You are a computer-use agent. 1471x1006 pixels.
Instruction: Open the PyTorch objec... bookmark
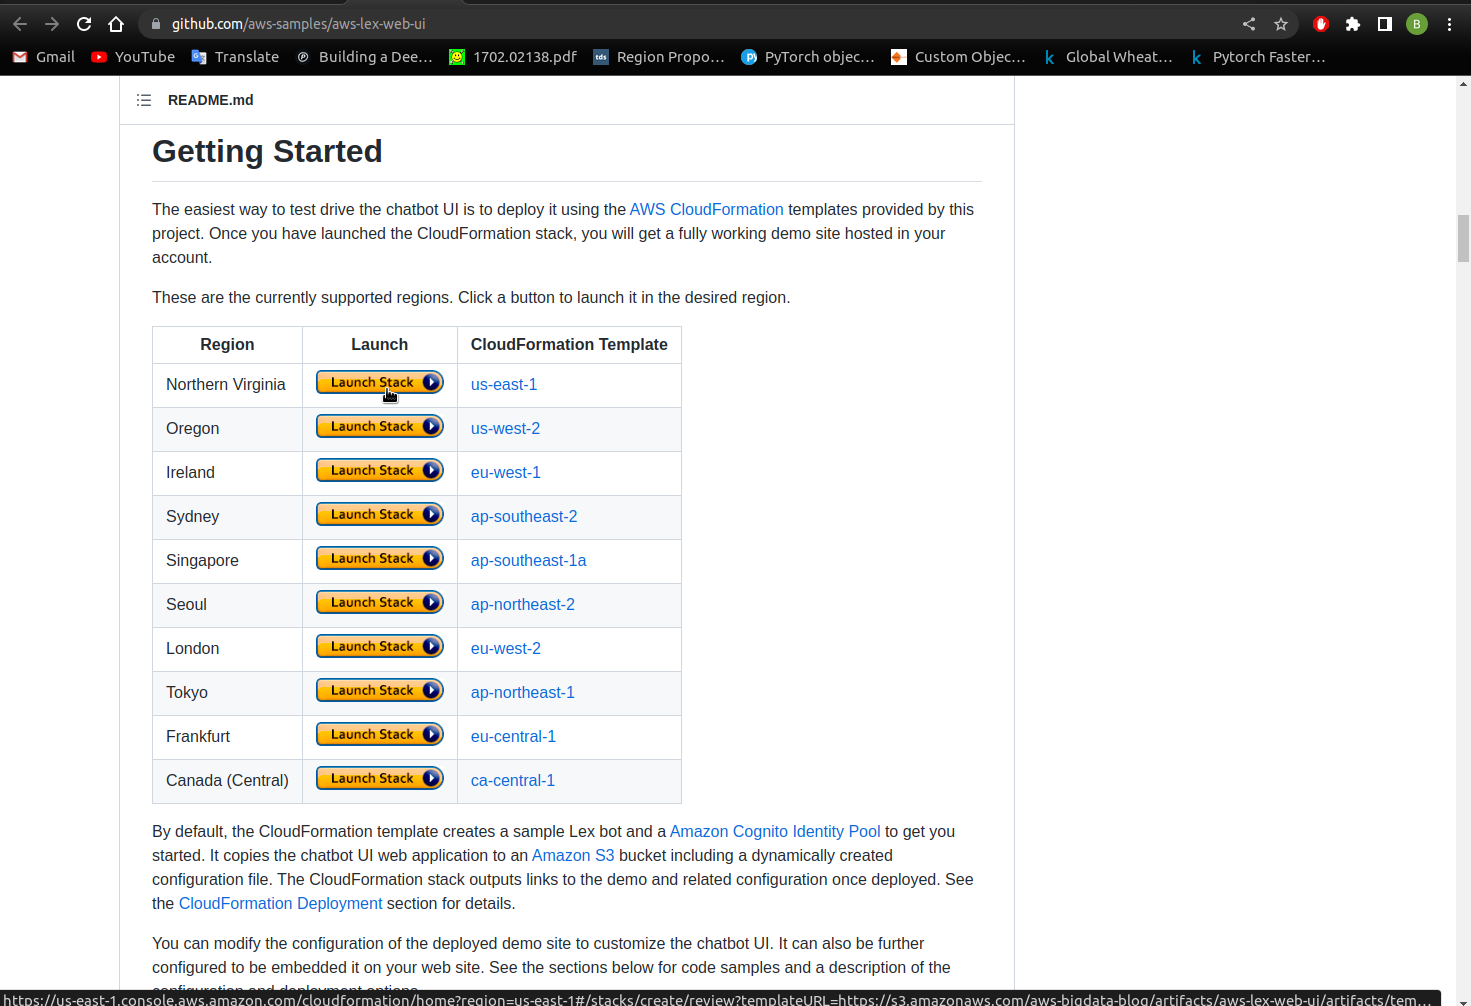(808, 57)
